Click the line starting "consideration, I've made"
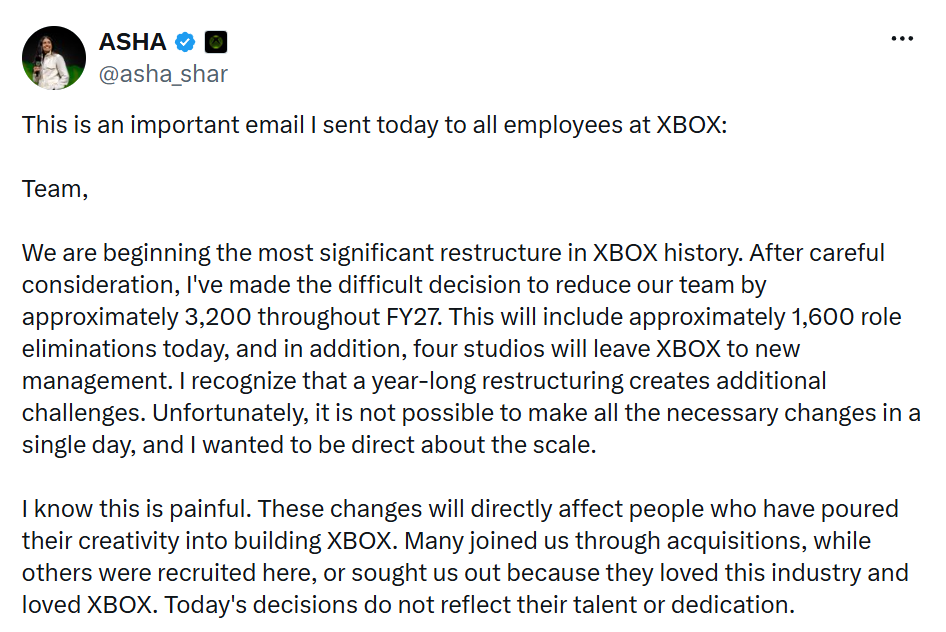946x632 pixels. (x=394, y=285)
